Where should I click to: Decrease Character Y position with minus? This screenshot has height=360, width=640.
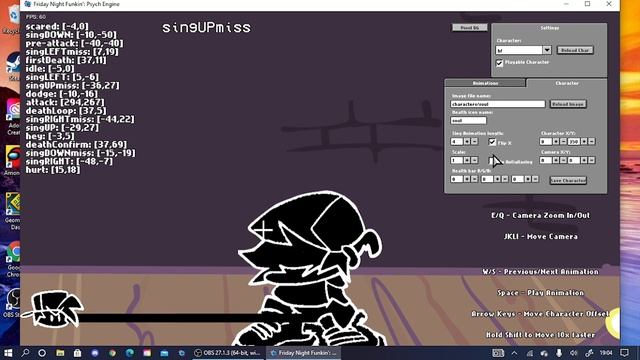591,142
